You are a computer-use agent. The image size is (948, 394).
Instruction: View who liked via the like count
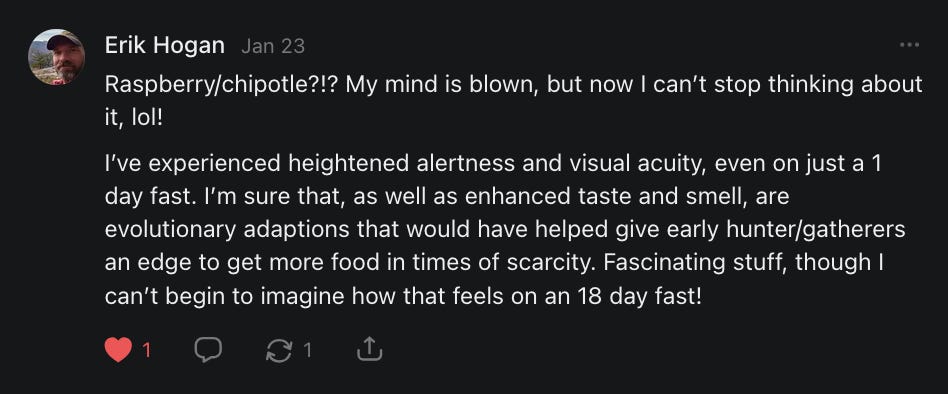click(x=146, y=350)
